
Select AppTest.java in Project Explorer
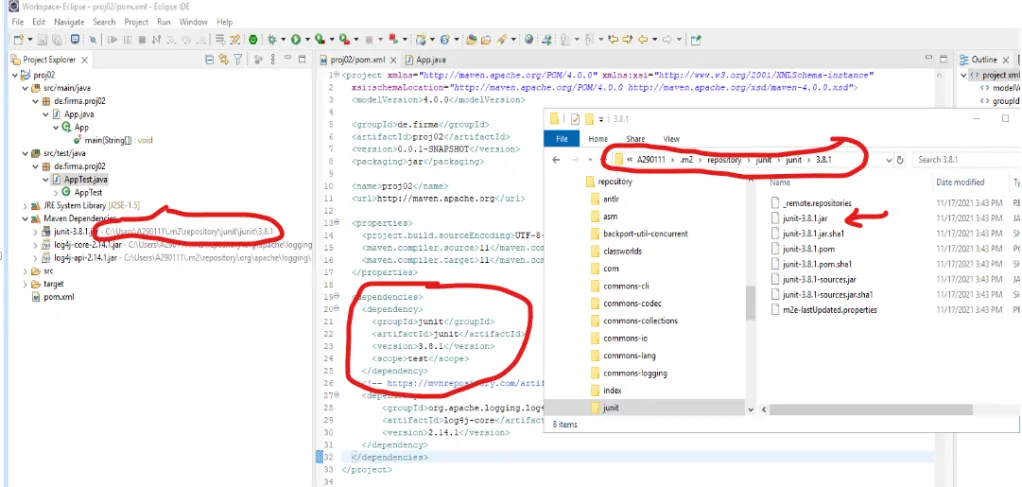coord(80,179)
